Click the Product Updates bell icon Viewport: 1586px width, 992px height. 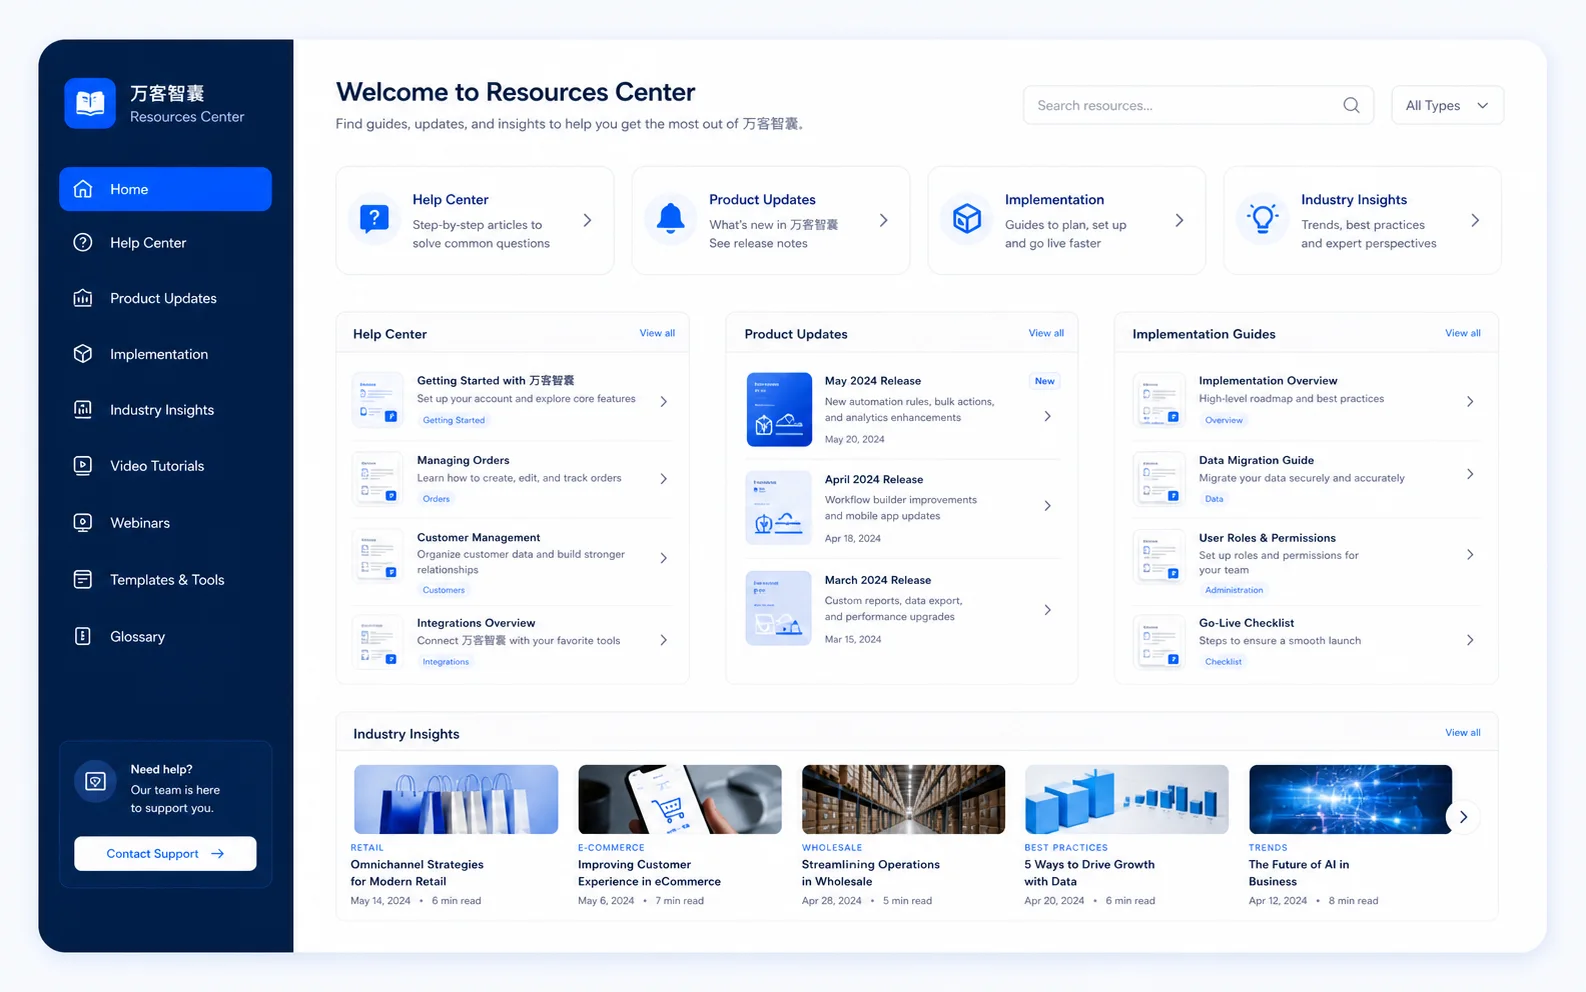(670, 219)
